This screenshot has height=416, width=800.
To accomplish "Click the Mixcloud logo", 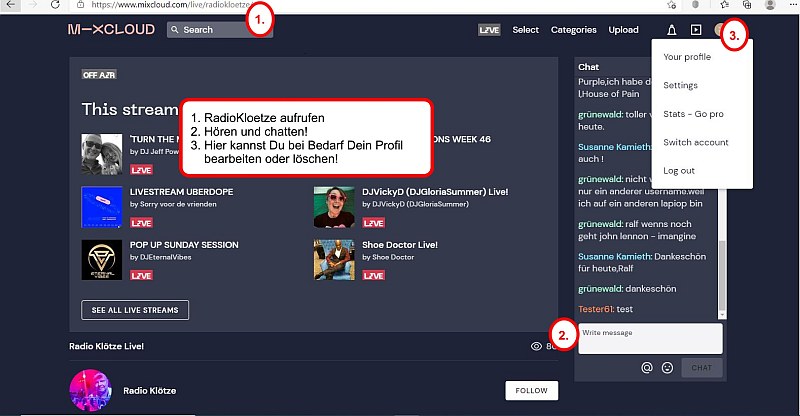I will tap(111, 29).
